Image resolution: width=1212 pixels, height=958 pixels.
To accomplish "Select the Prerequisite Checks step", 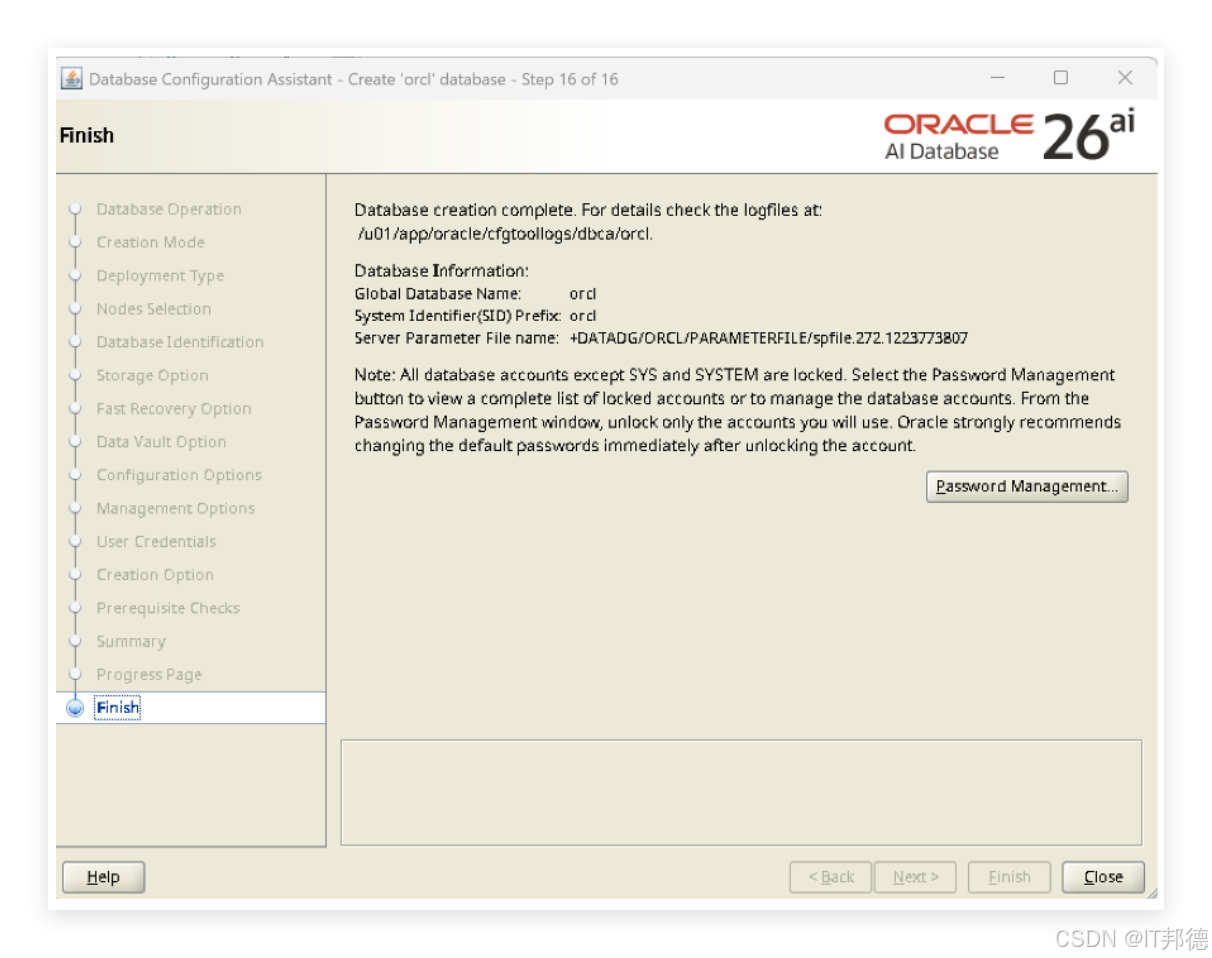I will pos(168,608).
